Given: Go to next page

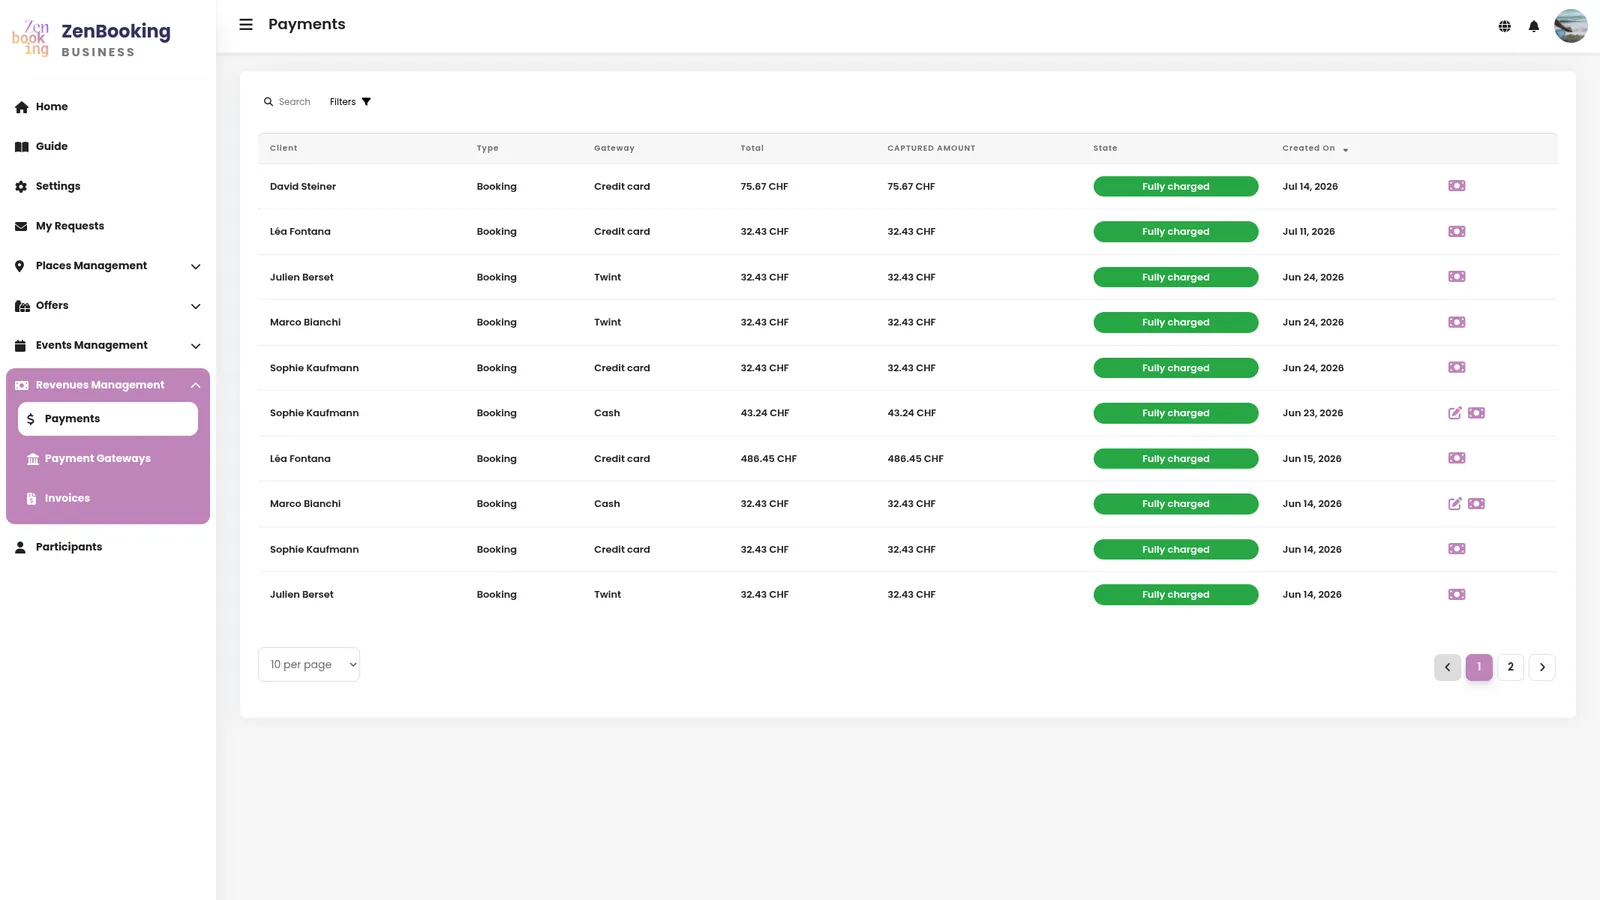Looking at the screenshot, I should pos(1542,667).
